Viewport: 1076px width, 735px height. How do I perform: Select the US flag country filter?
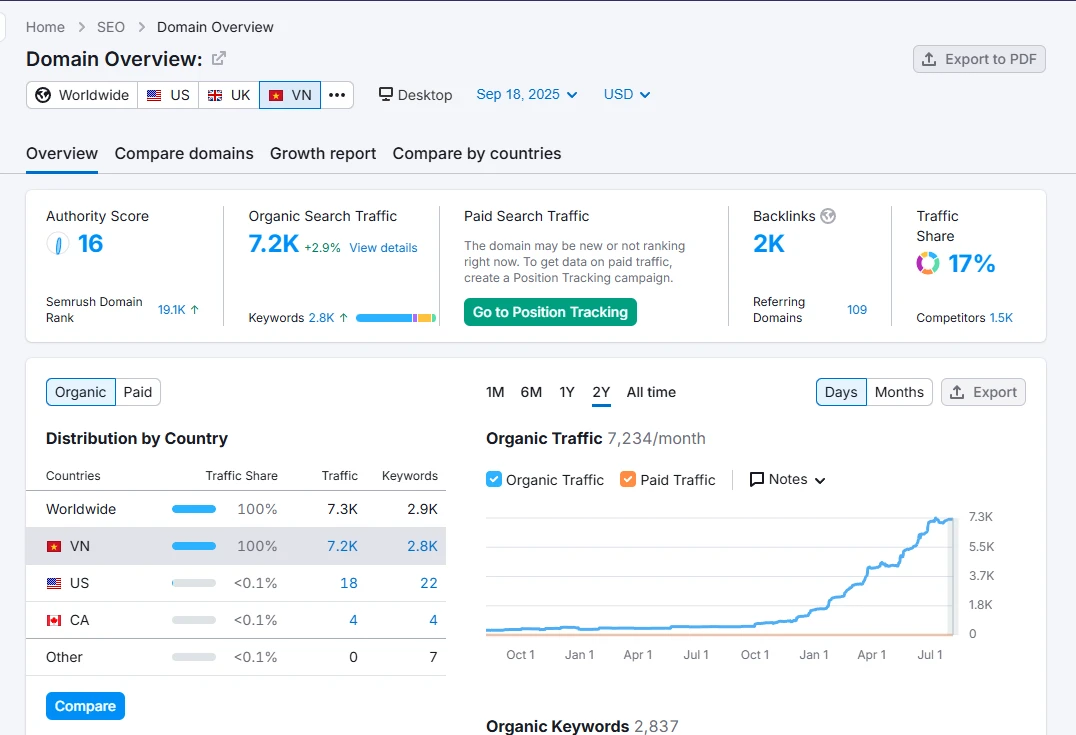click(168, 95)
